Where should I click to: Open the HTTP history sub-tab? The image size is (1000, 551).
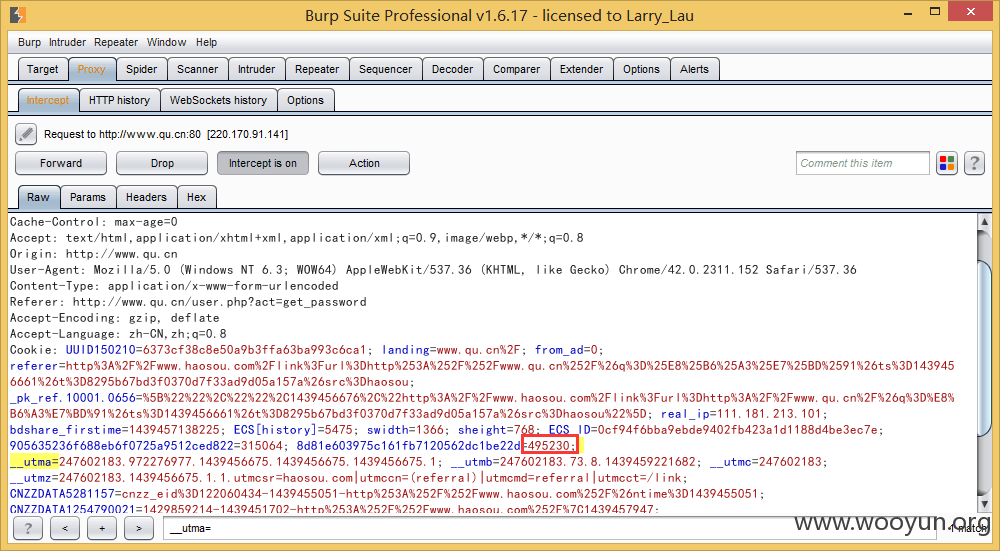pos(120,100)
